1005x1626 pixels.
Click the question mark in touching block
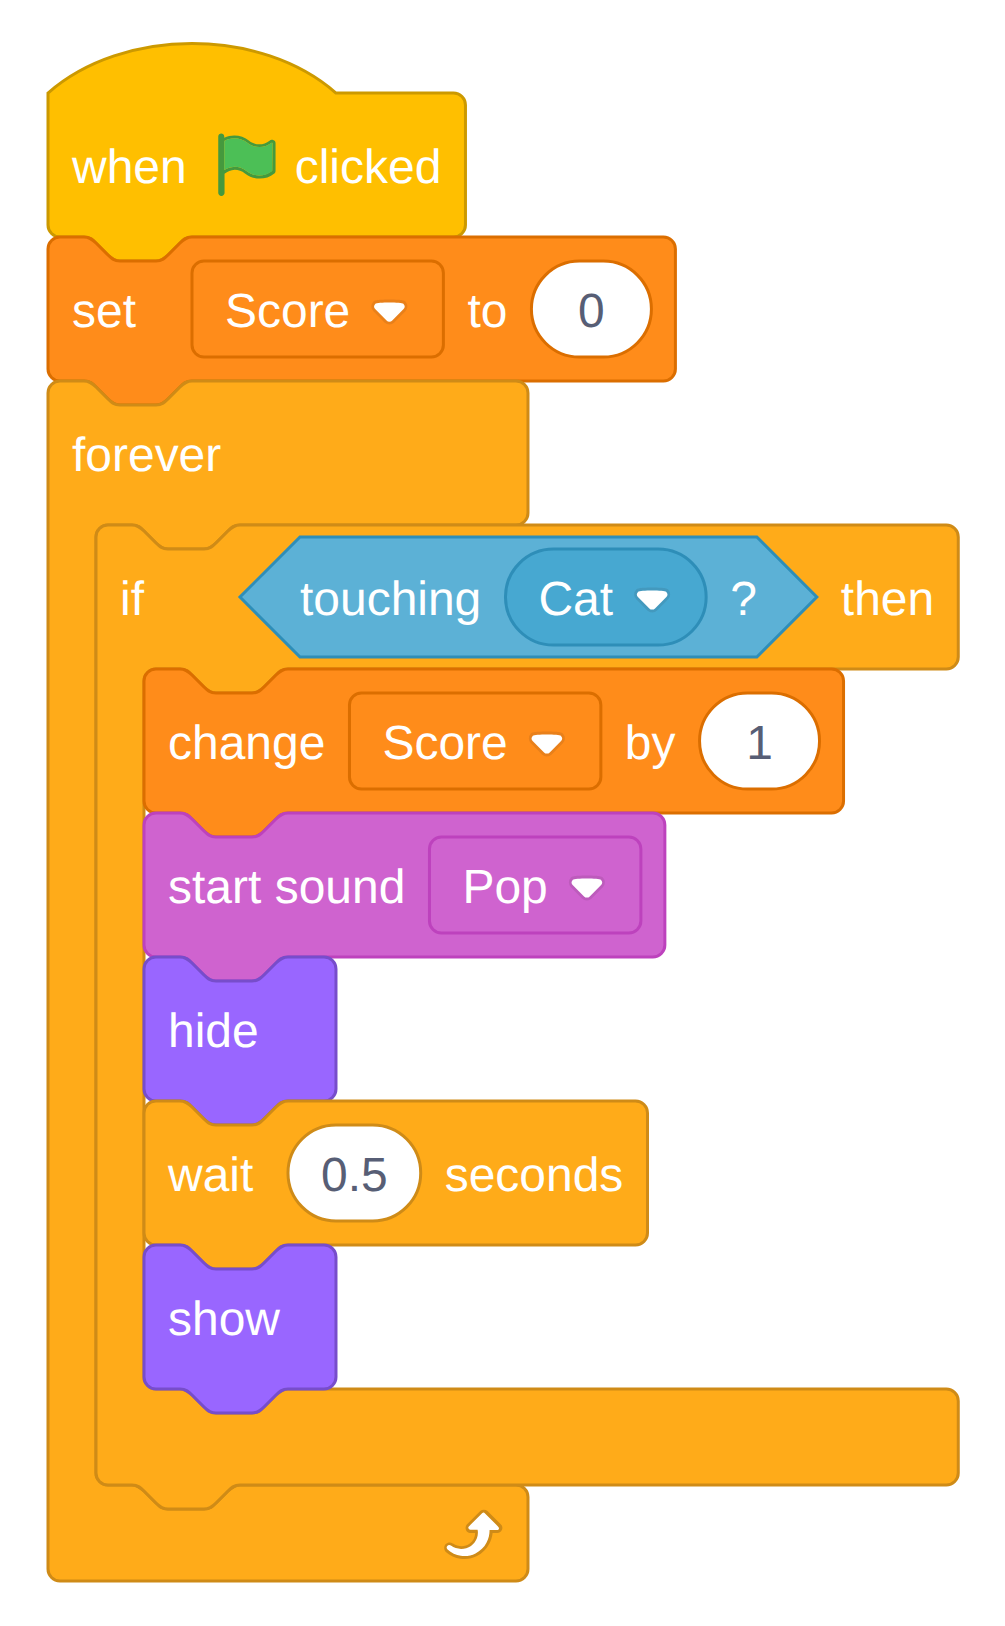point(743,599)
